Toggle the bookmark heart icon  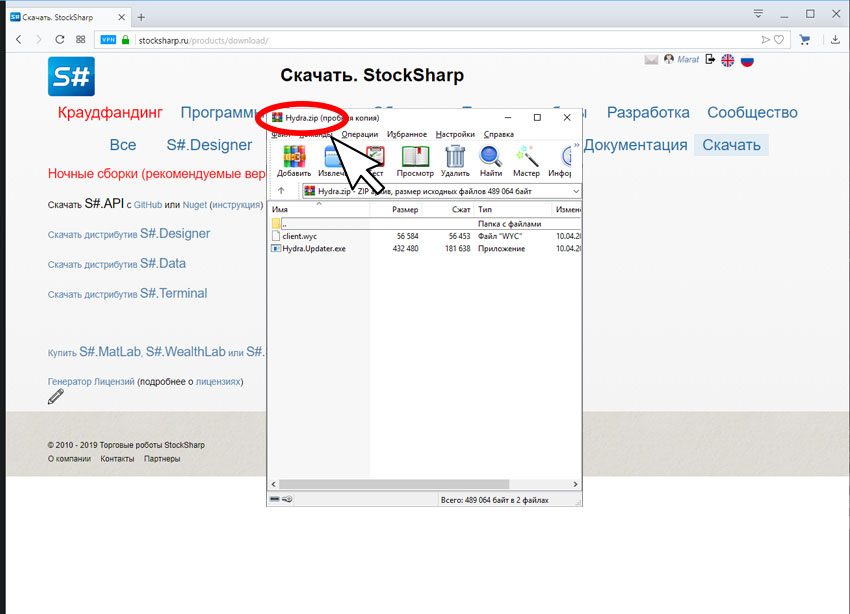tap(779, 40)
